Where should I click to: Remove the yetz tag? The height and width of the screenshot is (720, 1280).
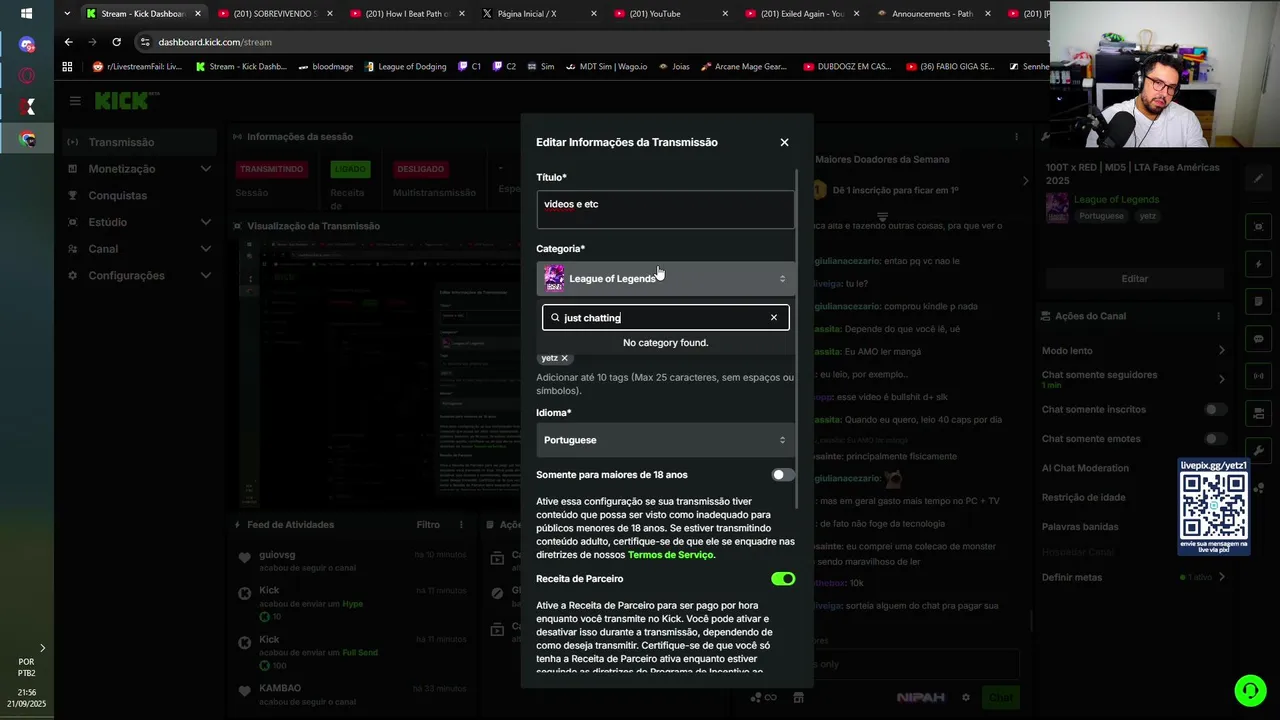[x=564, y=358]
